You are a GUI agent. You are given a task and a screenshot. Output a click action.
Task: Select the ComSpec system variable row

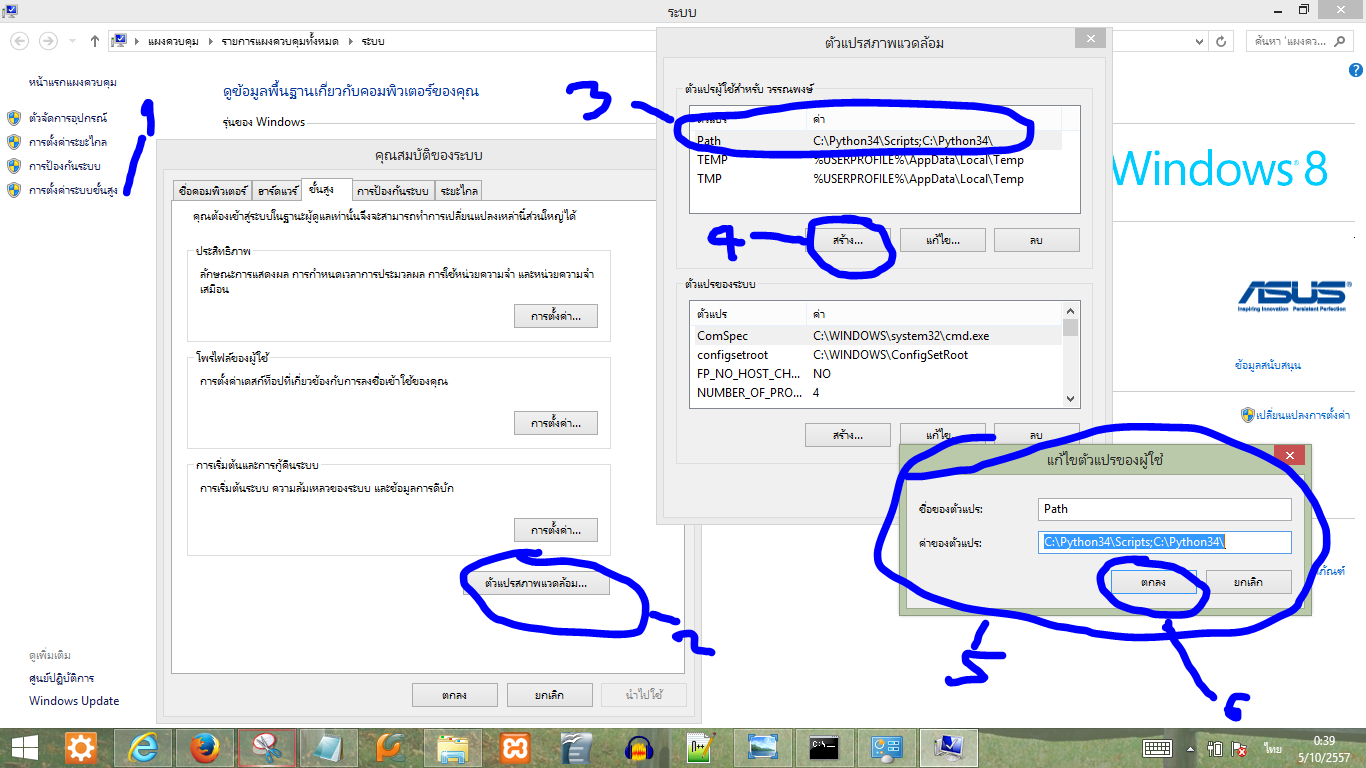(x=878, y=336)
